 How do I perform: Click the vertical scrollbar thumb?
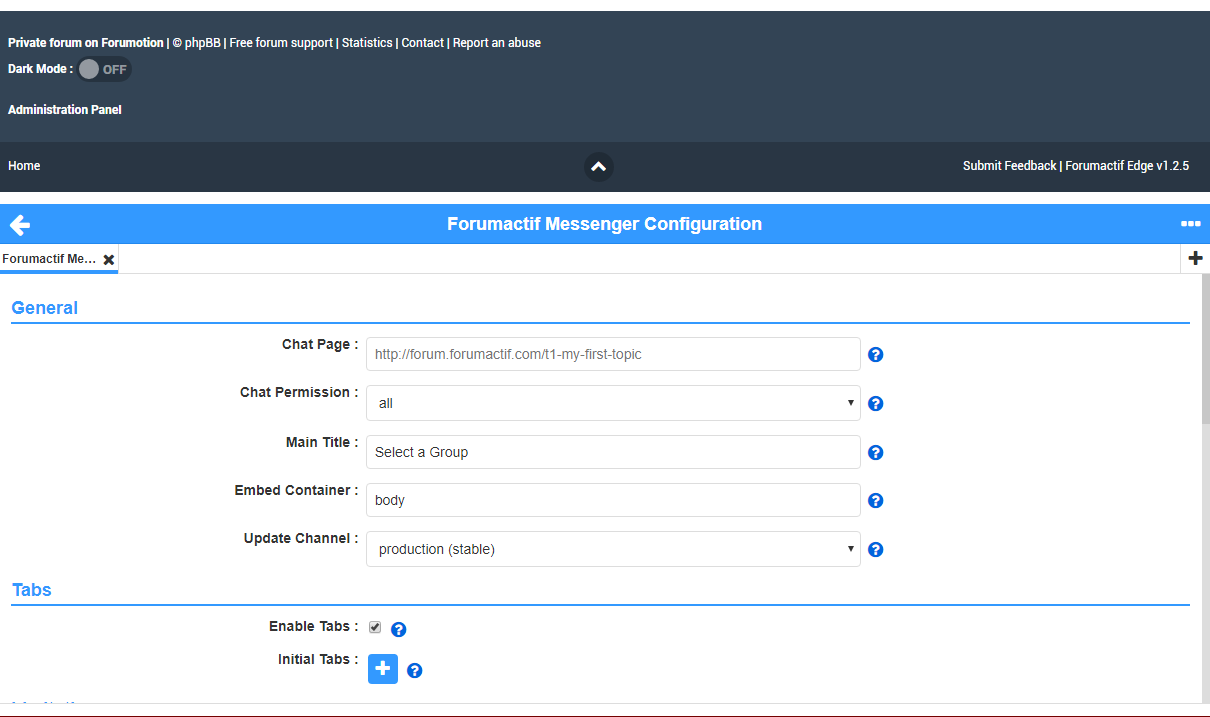click(x=1206, y=350)
